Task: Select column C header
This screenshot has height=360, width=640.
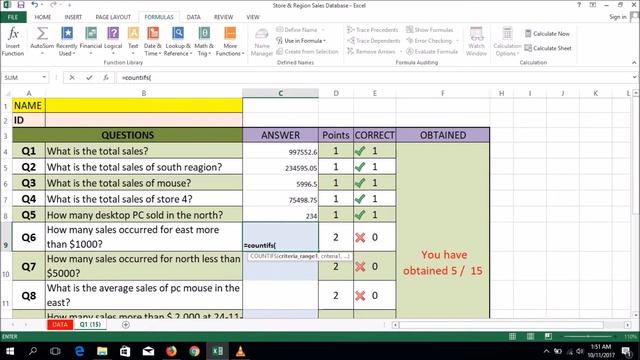Action: 280,93
